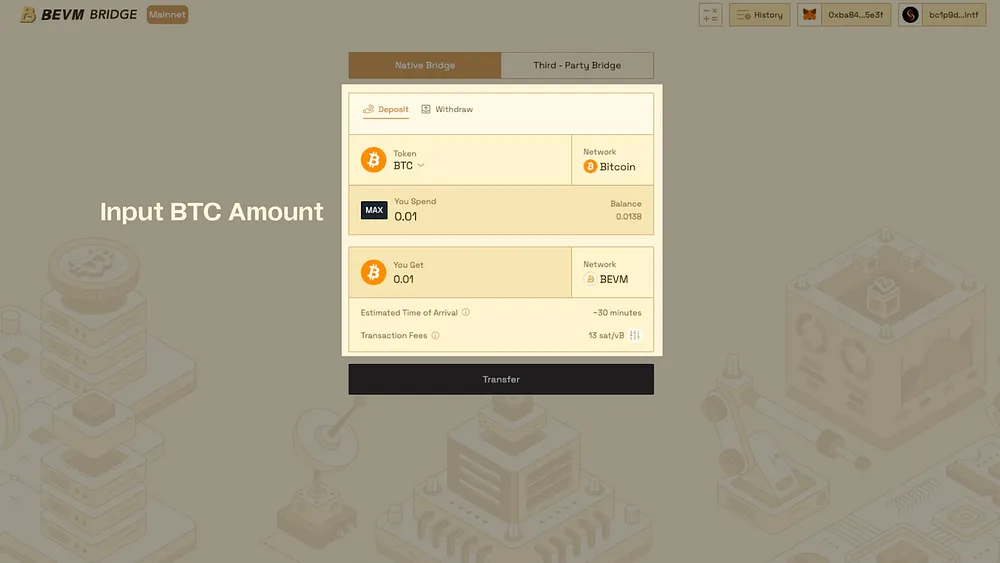Viewport: 1000px width, 563px height.
Task: Click the info icon beside Transaction Fees
Action: (435, 335)
